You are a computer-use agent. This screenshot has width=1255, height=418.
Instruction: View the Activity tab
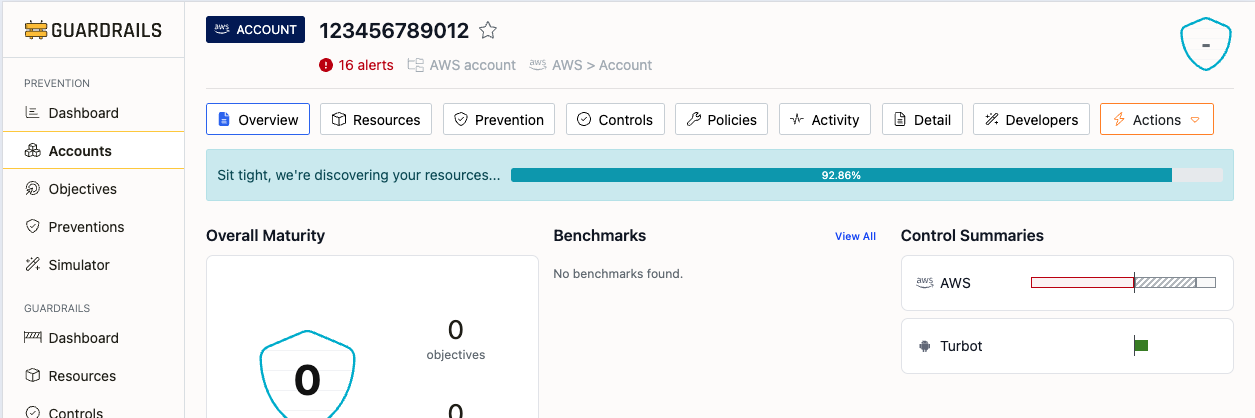(825, 119)
